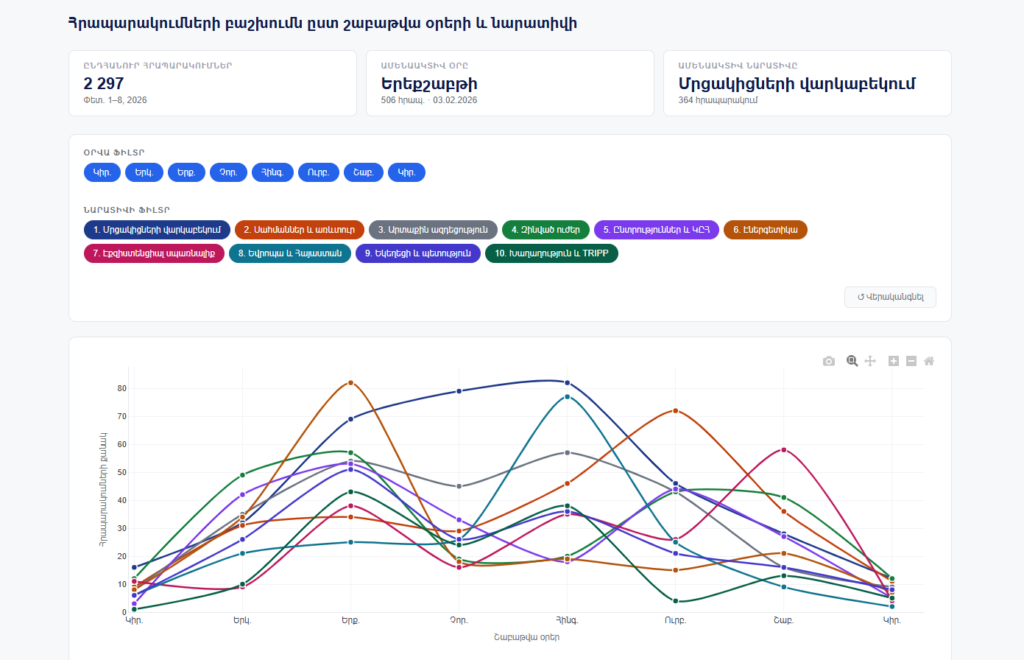Activate the Pan tool in chart toolbar

tap(870, 361)
